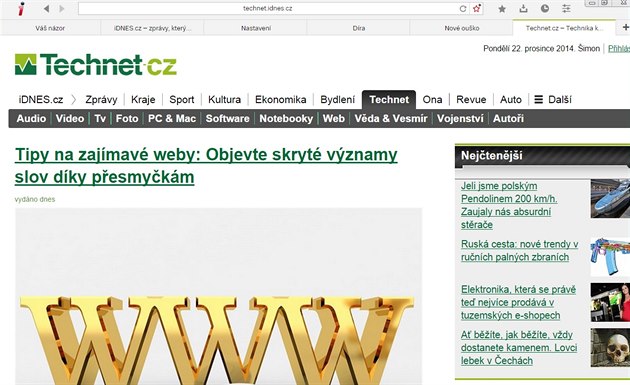Open "Jeli jsme polským Pendolinem" article link
This screenshot has height=385, width=630.
point(509,205)
